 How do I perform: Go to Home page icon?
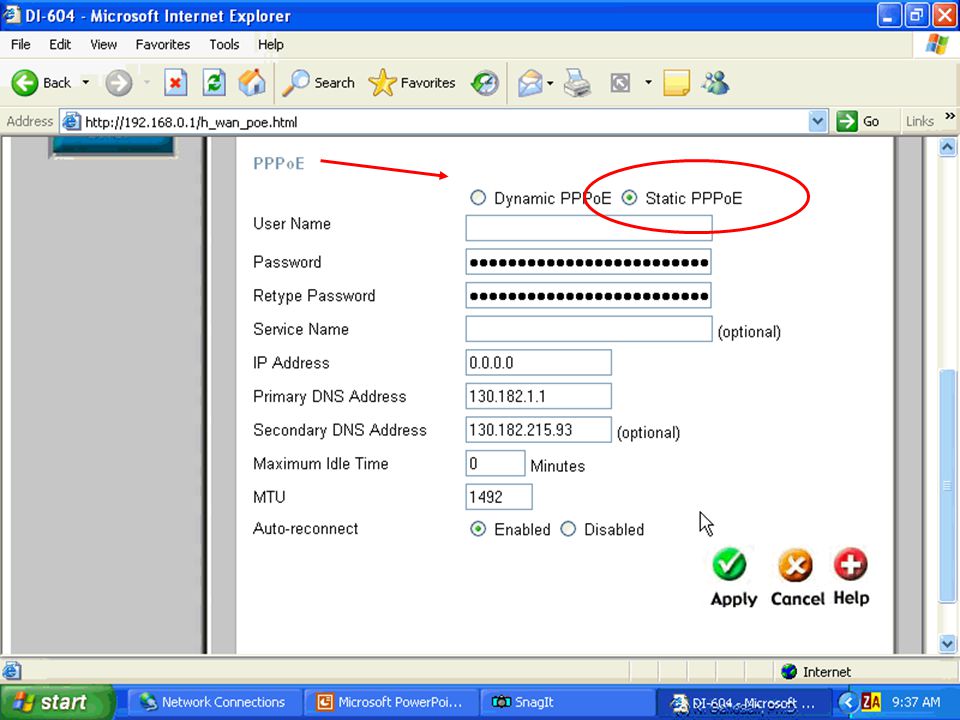tap(252, 83)
